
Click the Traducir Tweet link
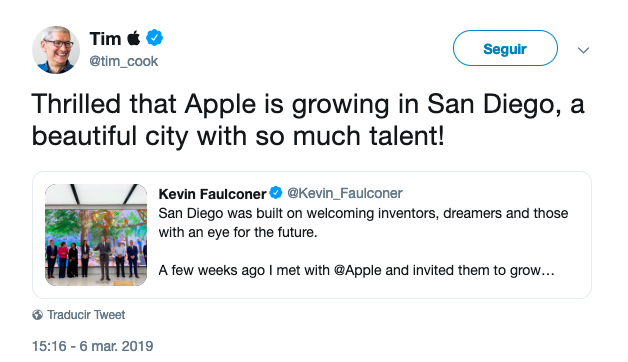(86, 315)
